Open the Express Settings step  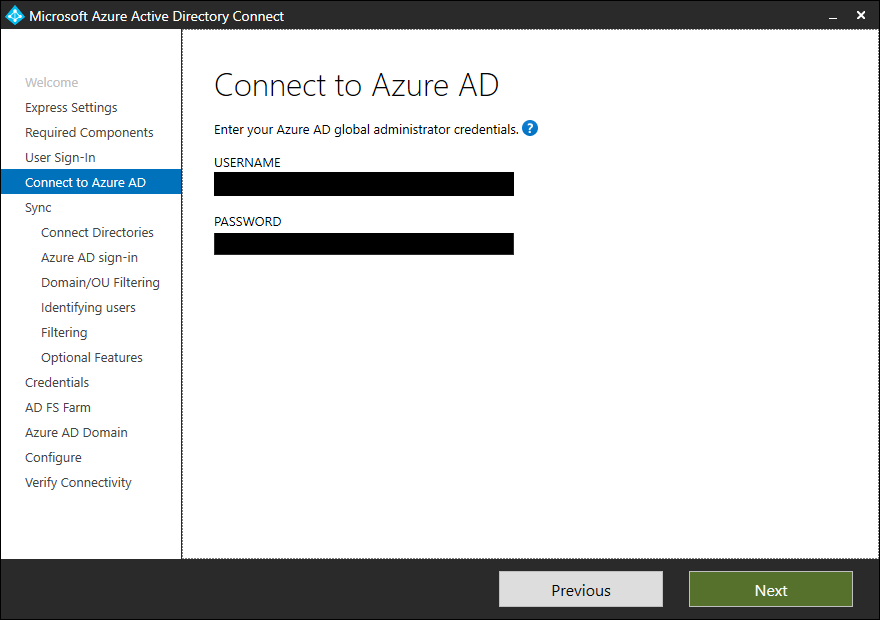[x=71, y=108]
